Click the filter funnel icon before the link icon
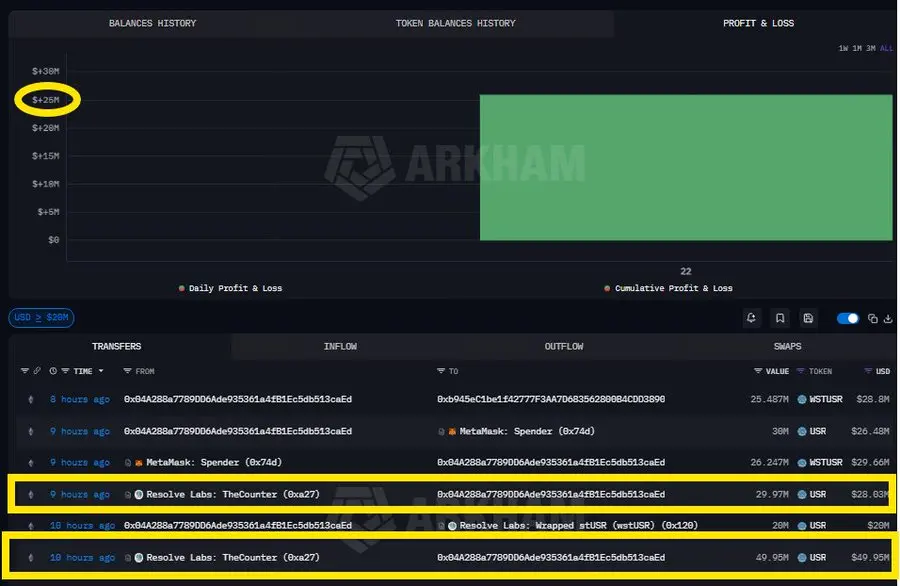This screenshot has height=586, width=900. pos(25,371)
